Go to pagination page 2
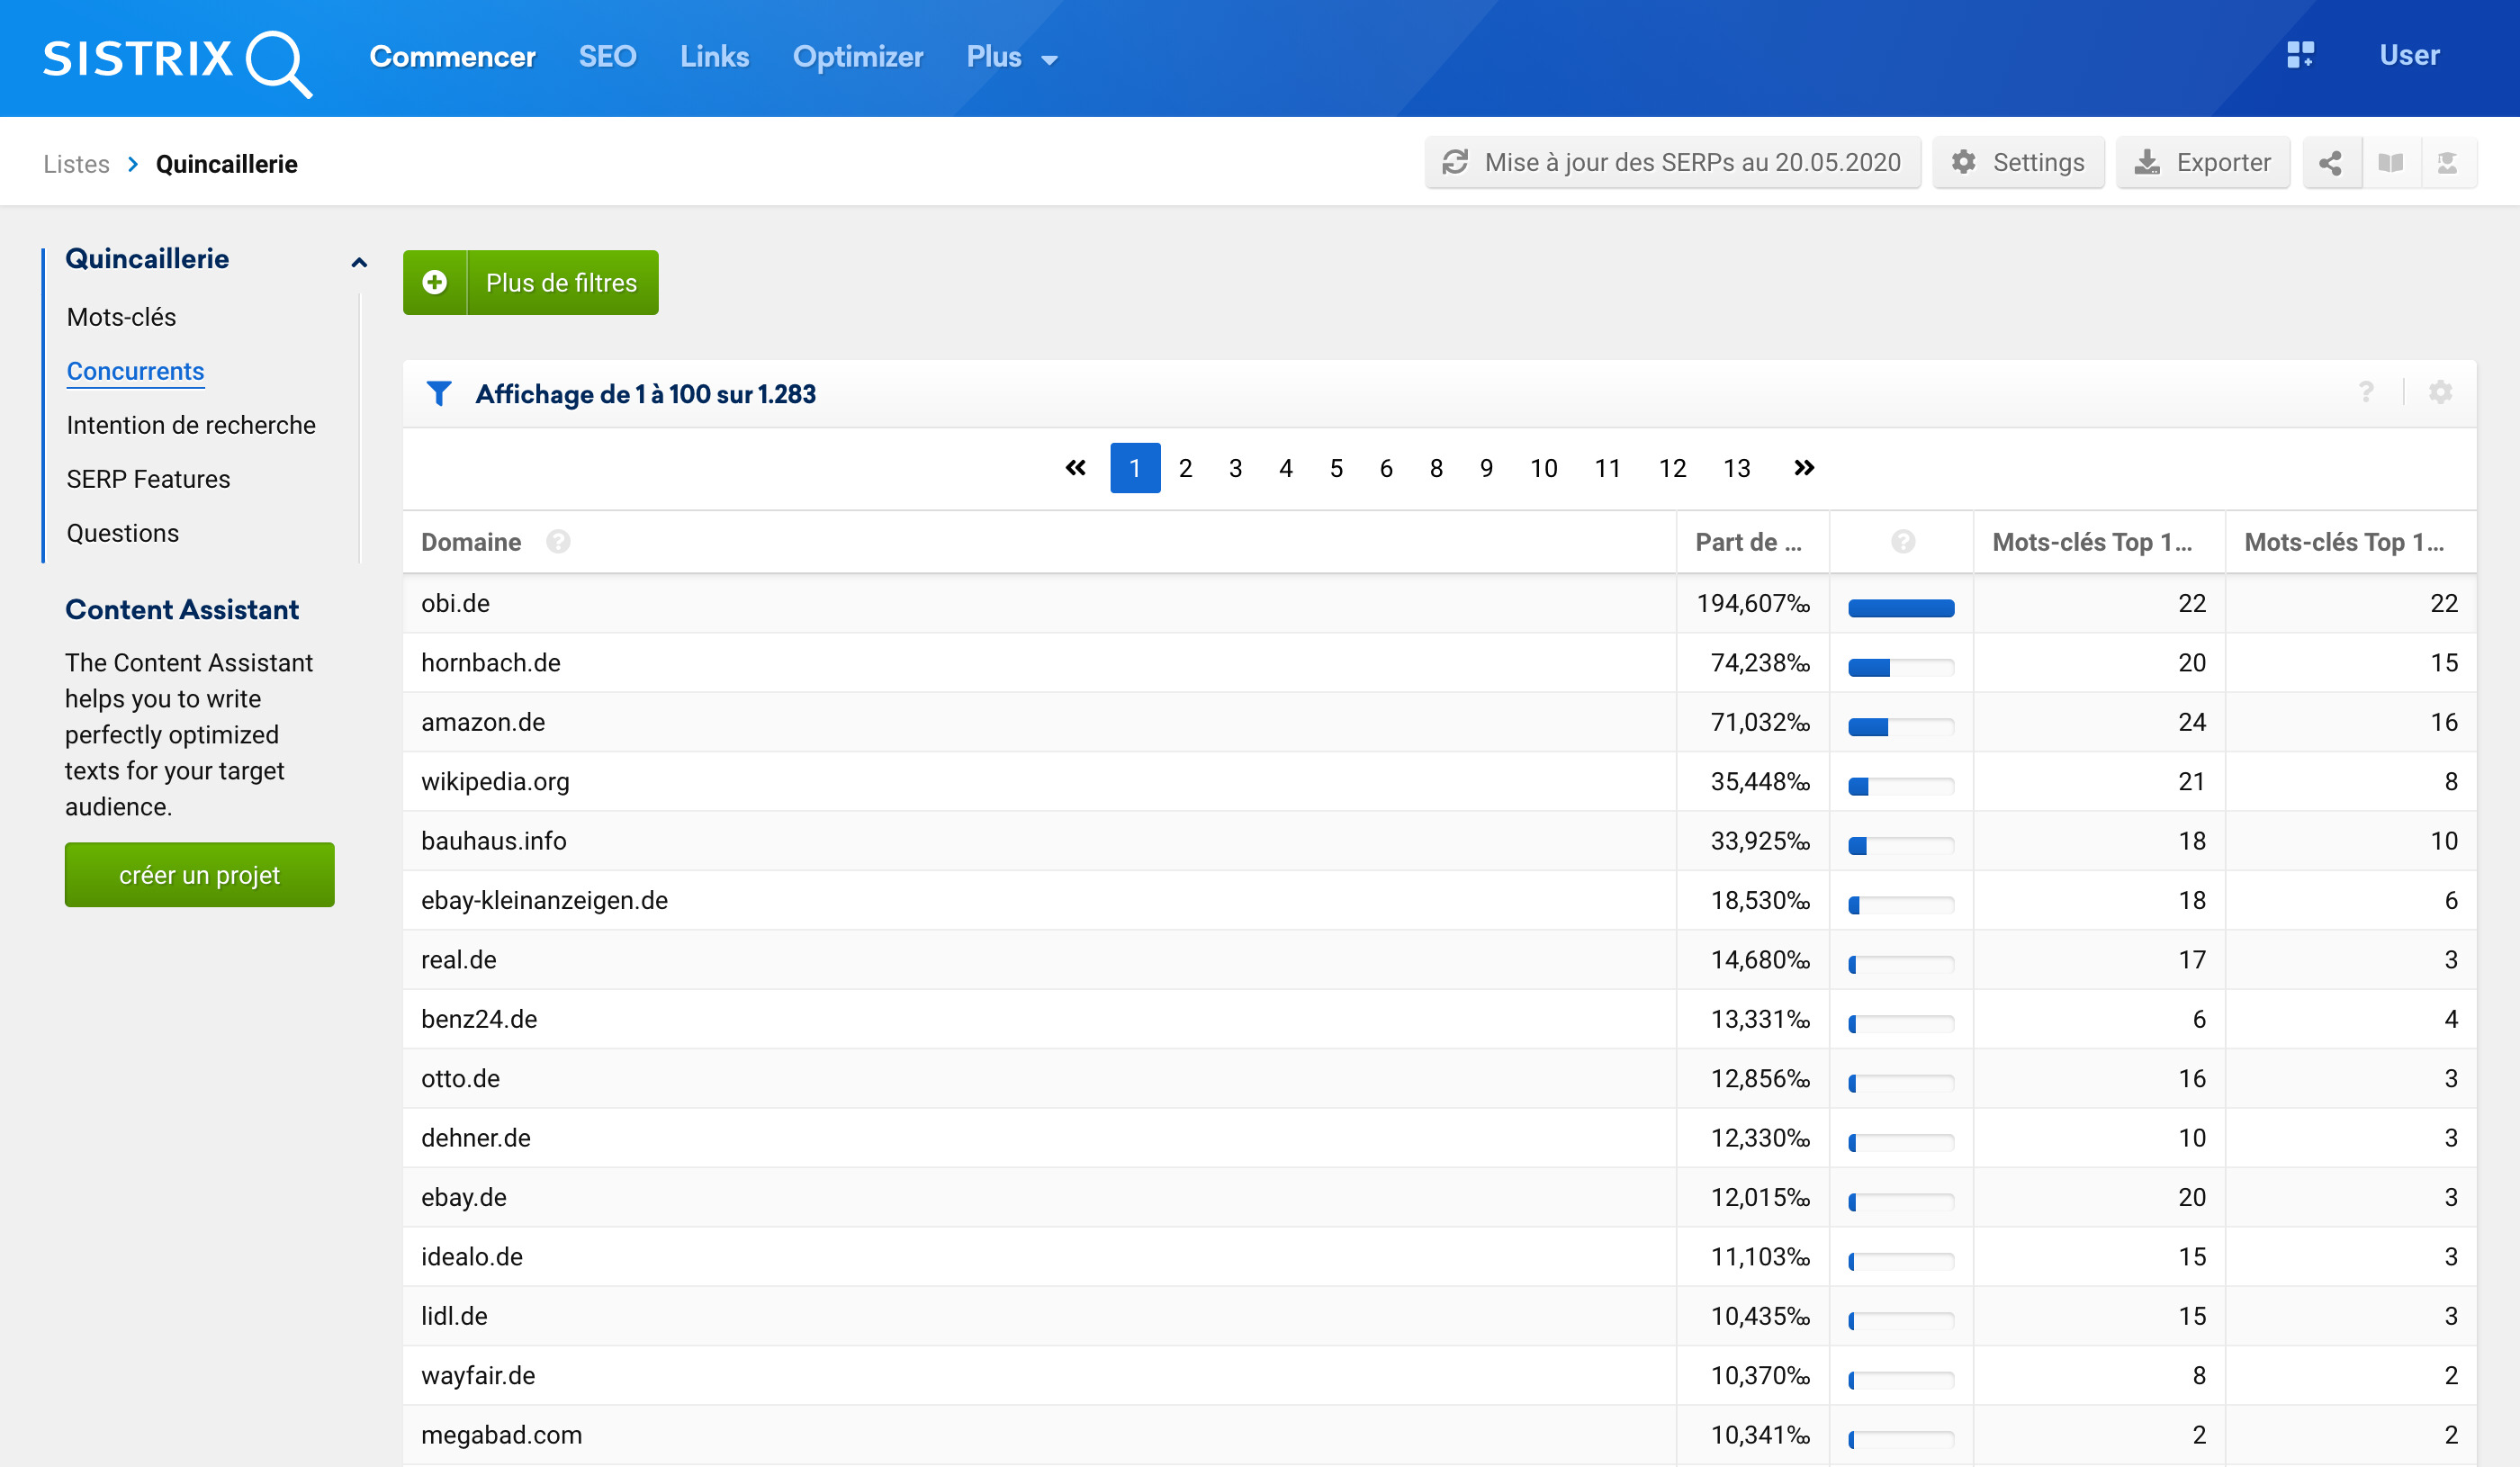The image size is (2520, 1467). point(1185,468)
